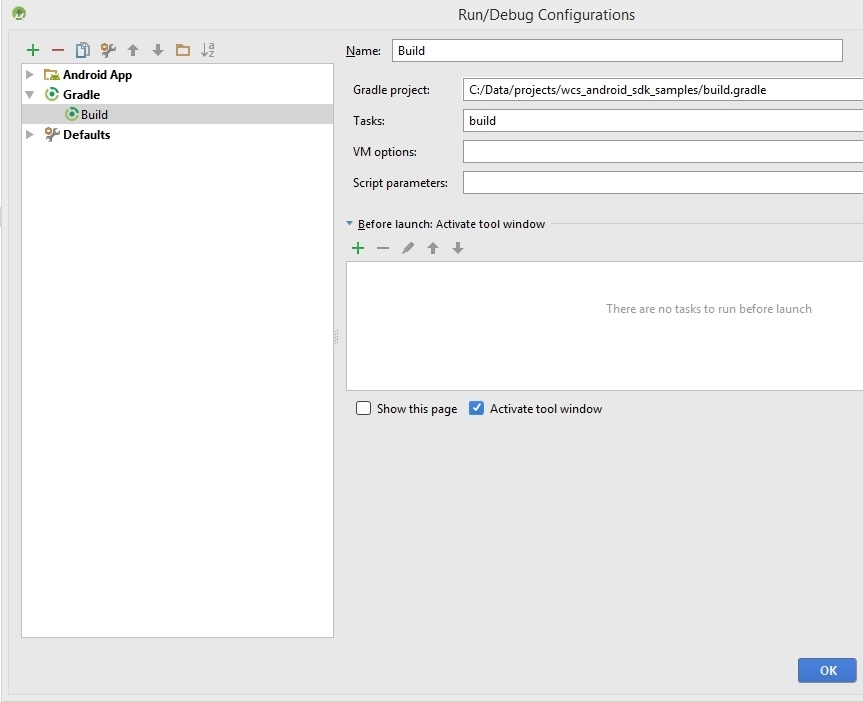
Task: Collapse the Gradle tree node
Action: coord(30,95)
